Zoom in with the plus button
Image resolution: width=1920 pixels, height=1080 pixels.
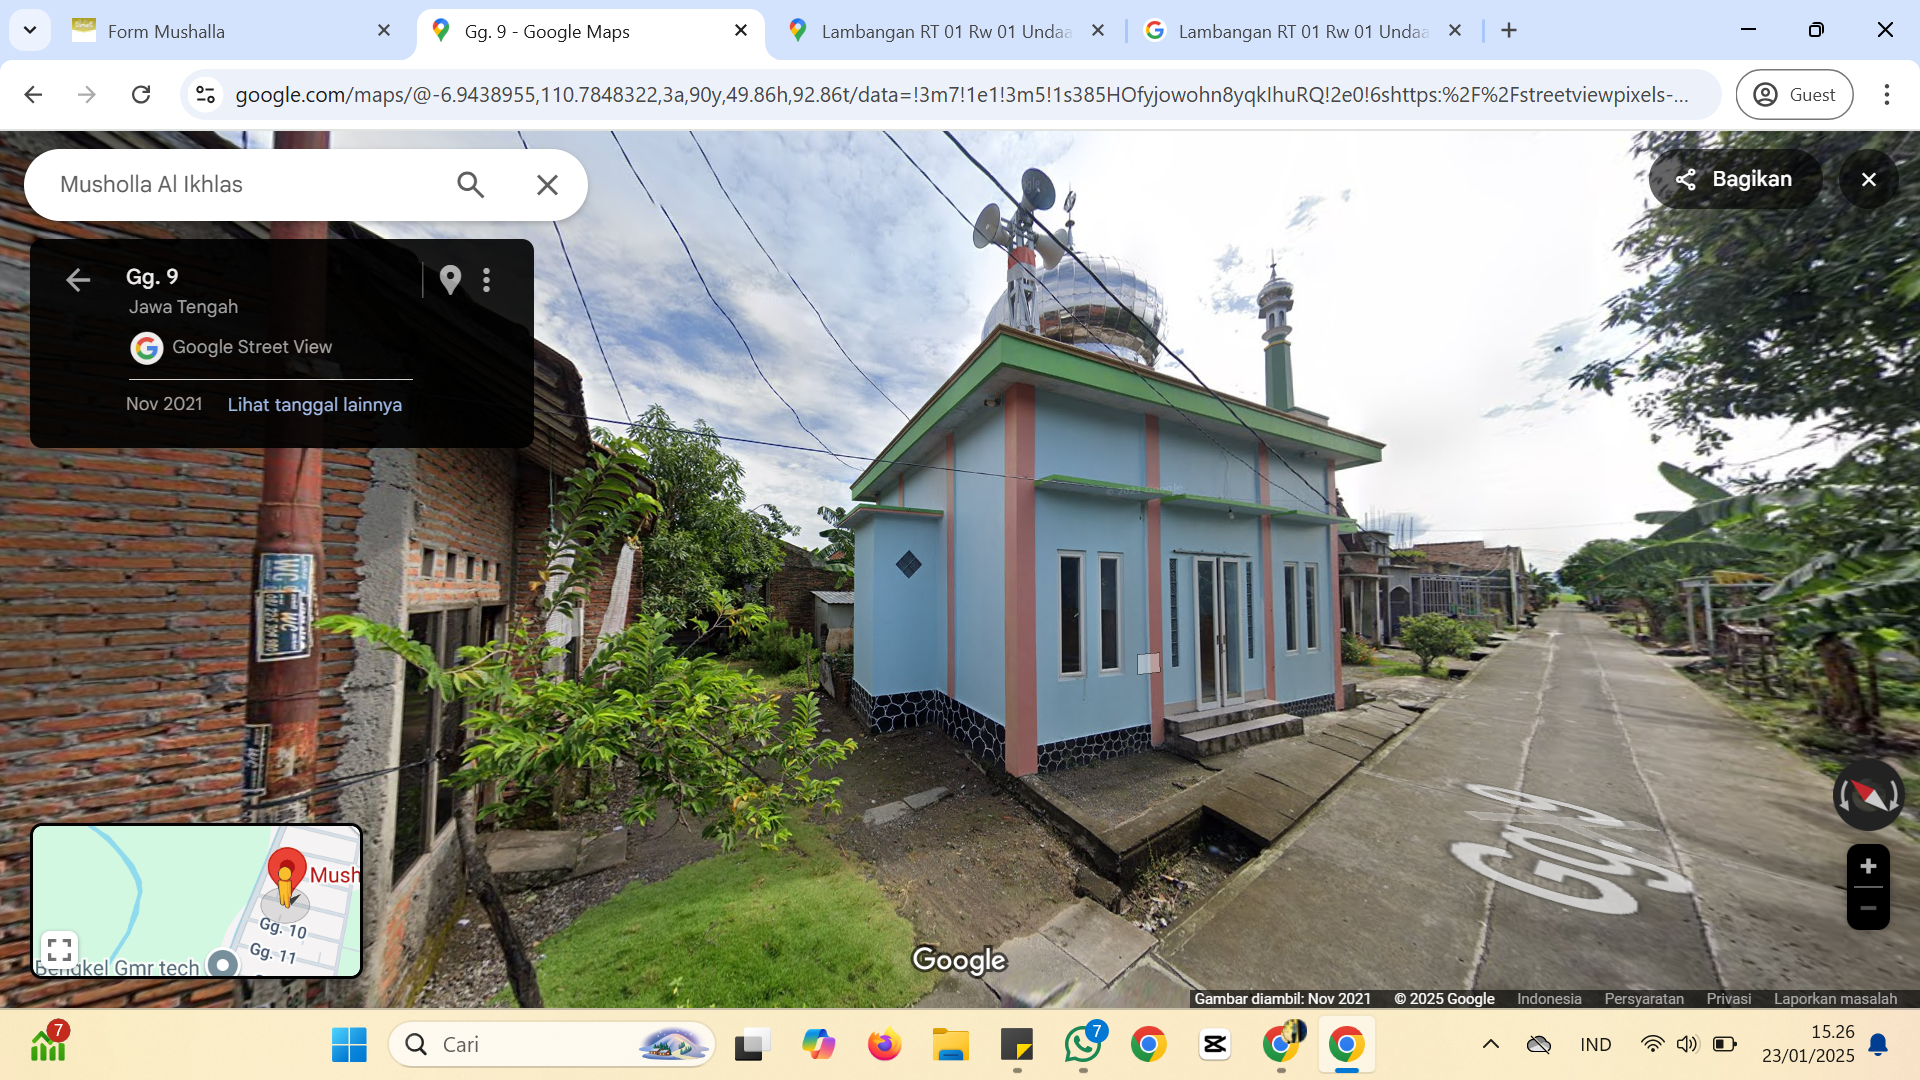tap(1867, 866)
